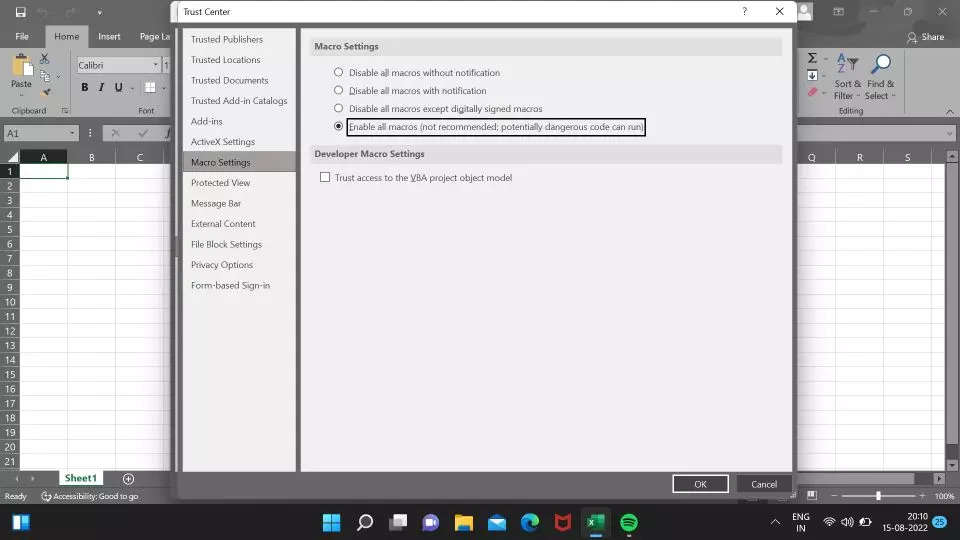Image resolution: width=960 pixels, height=540 pixels.
Task: Open taskbar Search
Action: (365, 523)
